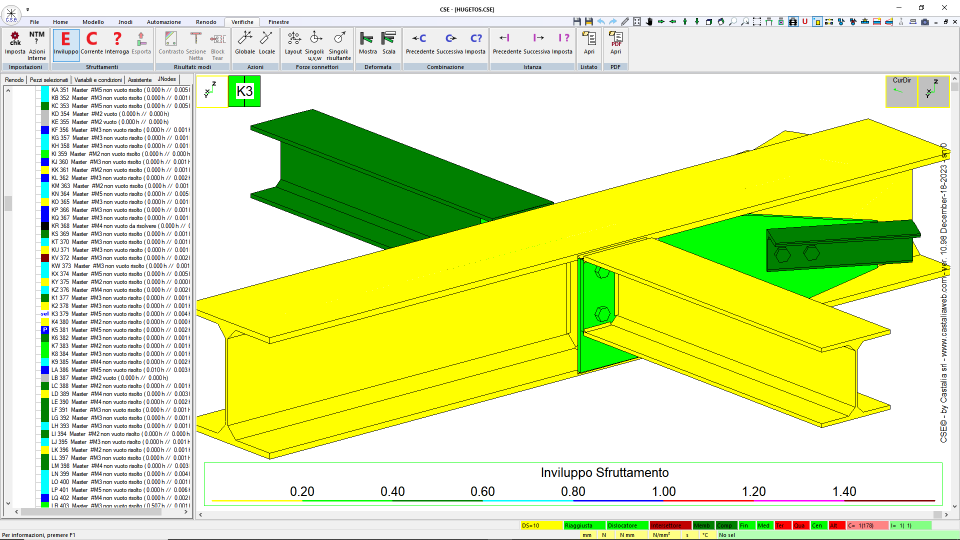Viewport: 960px width, 540px height.
Task: Select the Inviluppo envelope icon
Action: 66,43
